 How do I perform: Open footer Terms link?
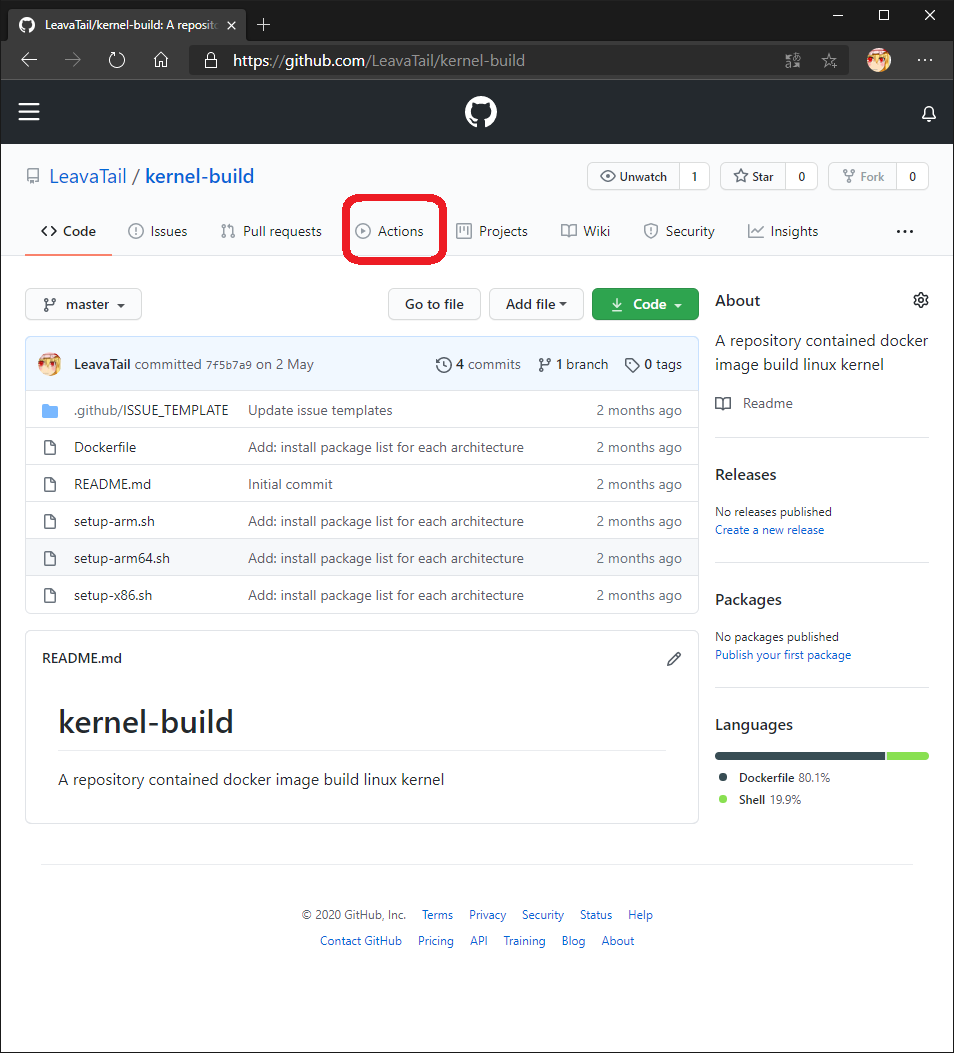click(437, 915)
